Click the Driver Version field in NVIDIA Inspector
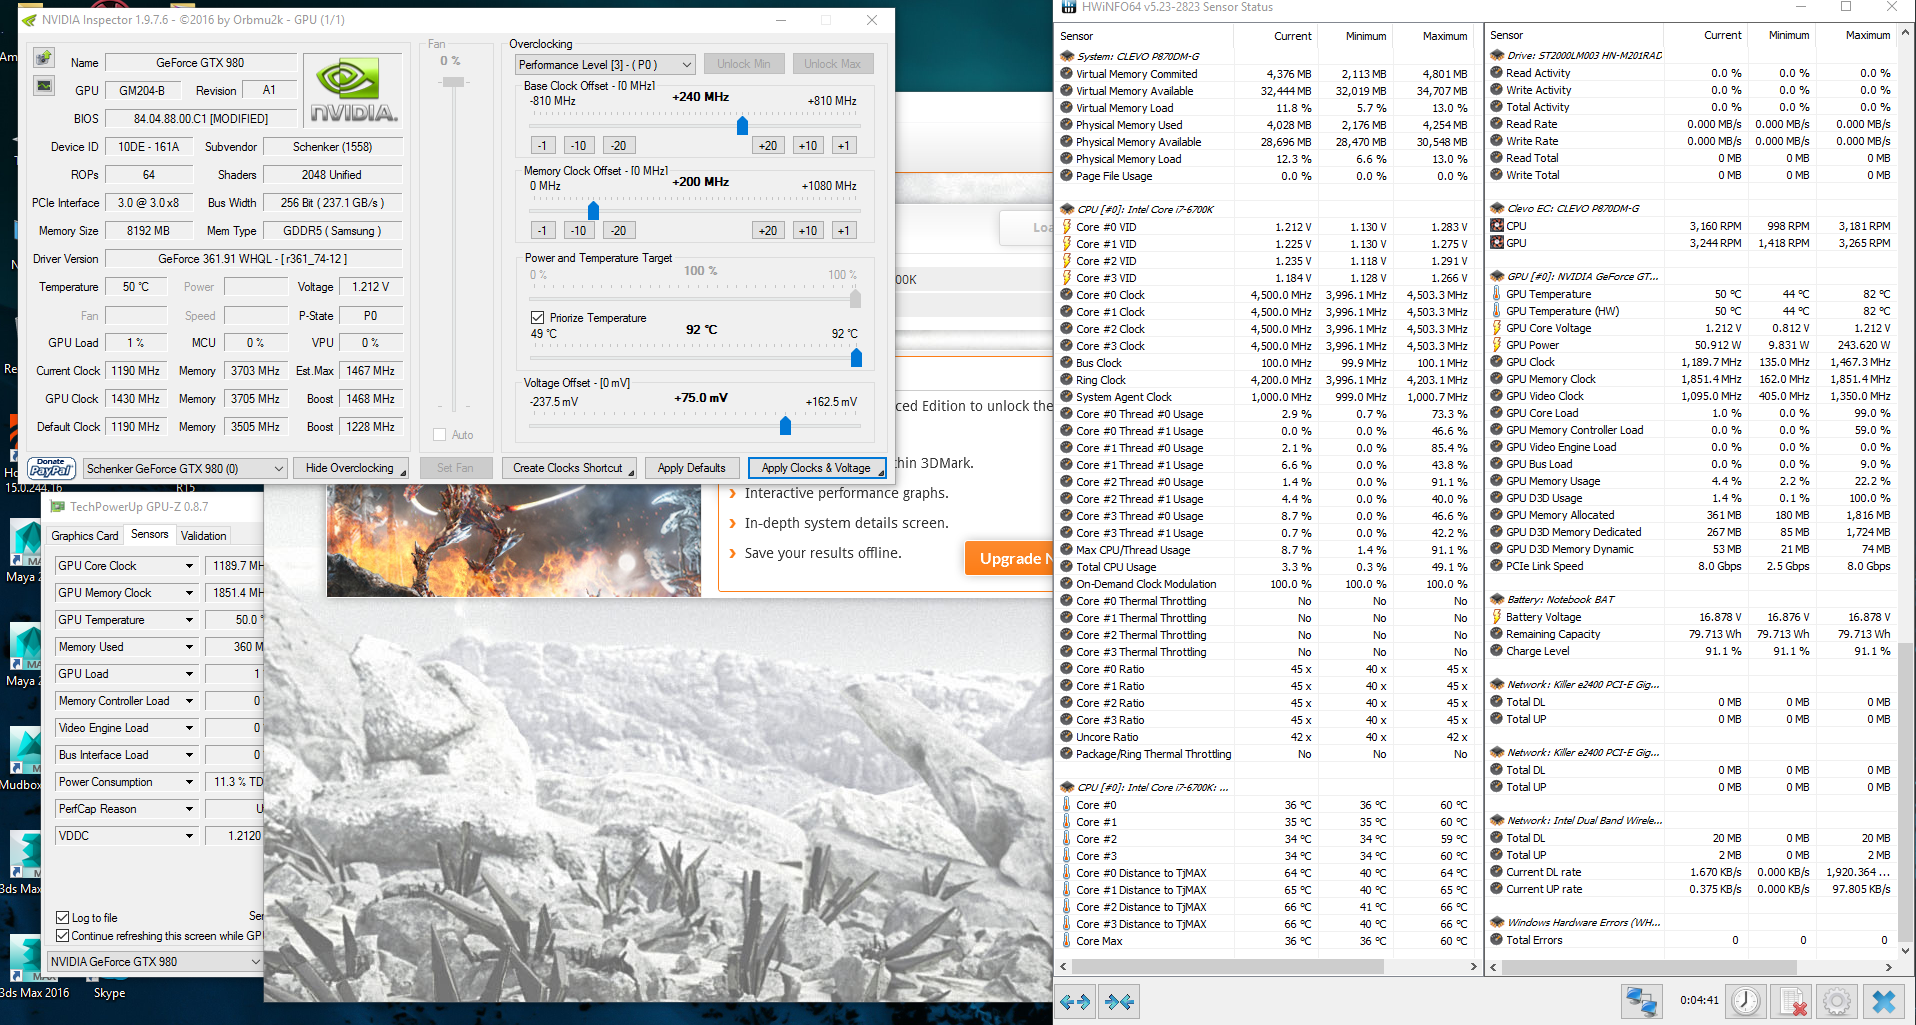 point(253,259)
